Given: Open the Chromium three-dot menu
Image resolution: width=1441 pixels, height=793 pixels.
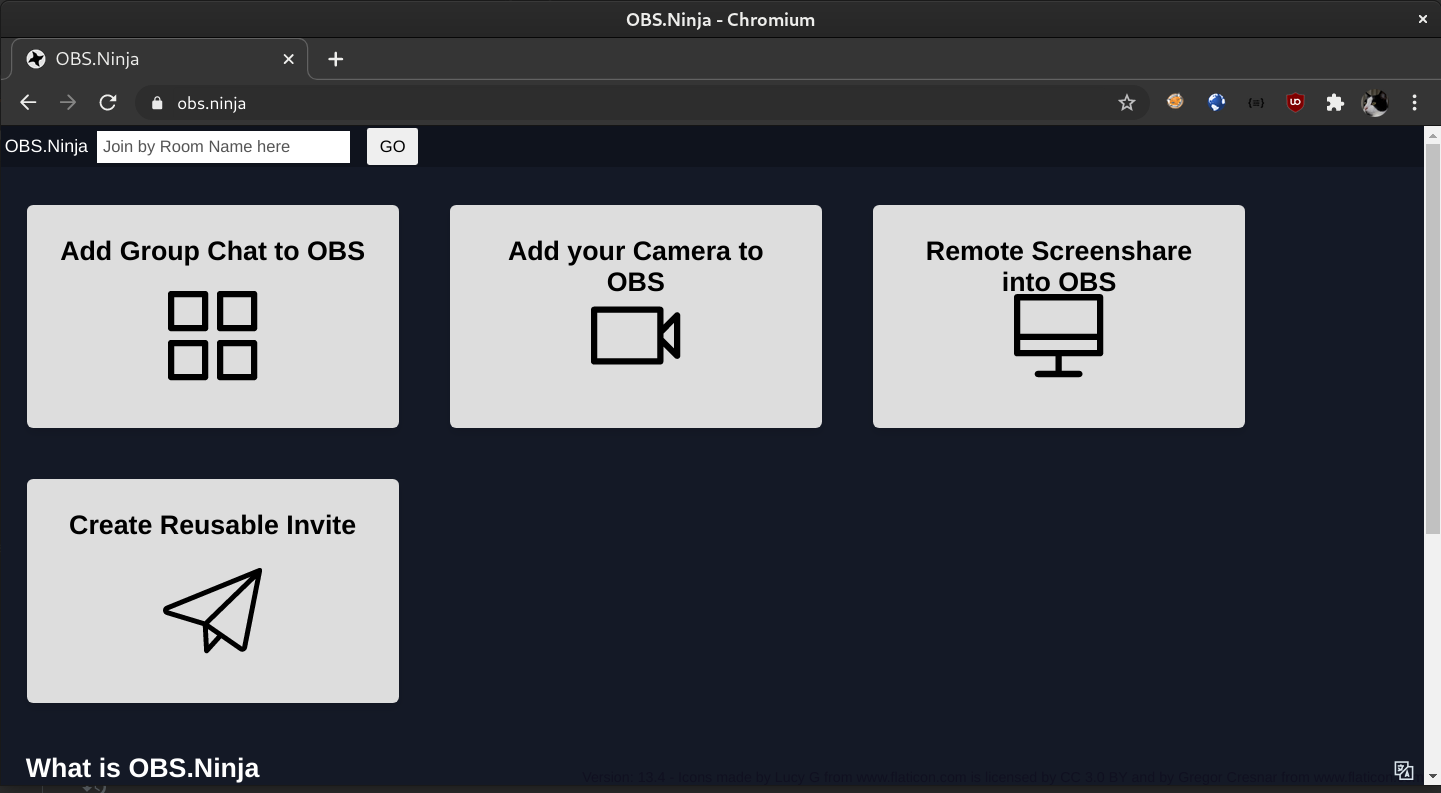Looking at the screenshot, I should 1415,102.
